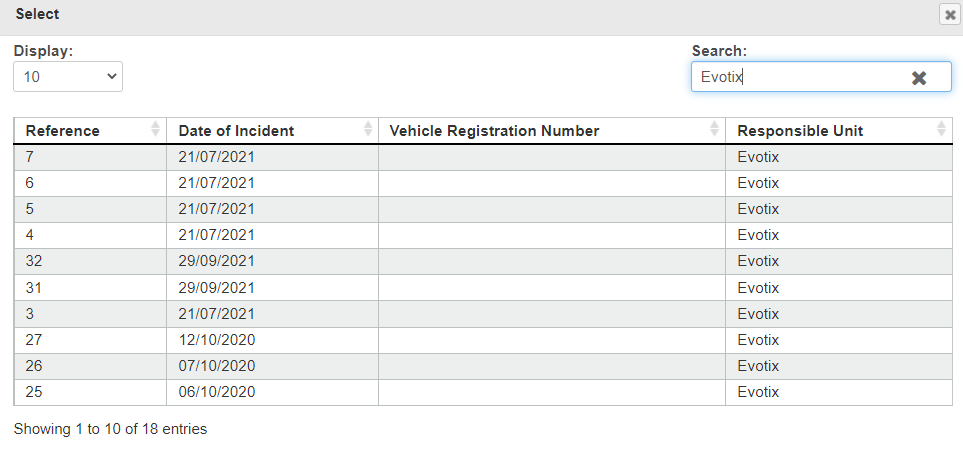Click inside the Search input field

(800, 77)
